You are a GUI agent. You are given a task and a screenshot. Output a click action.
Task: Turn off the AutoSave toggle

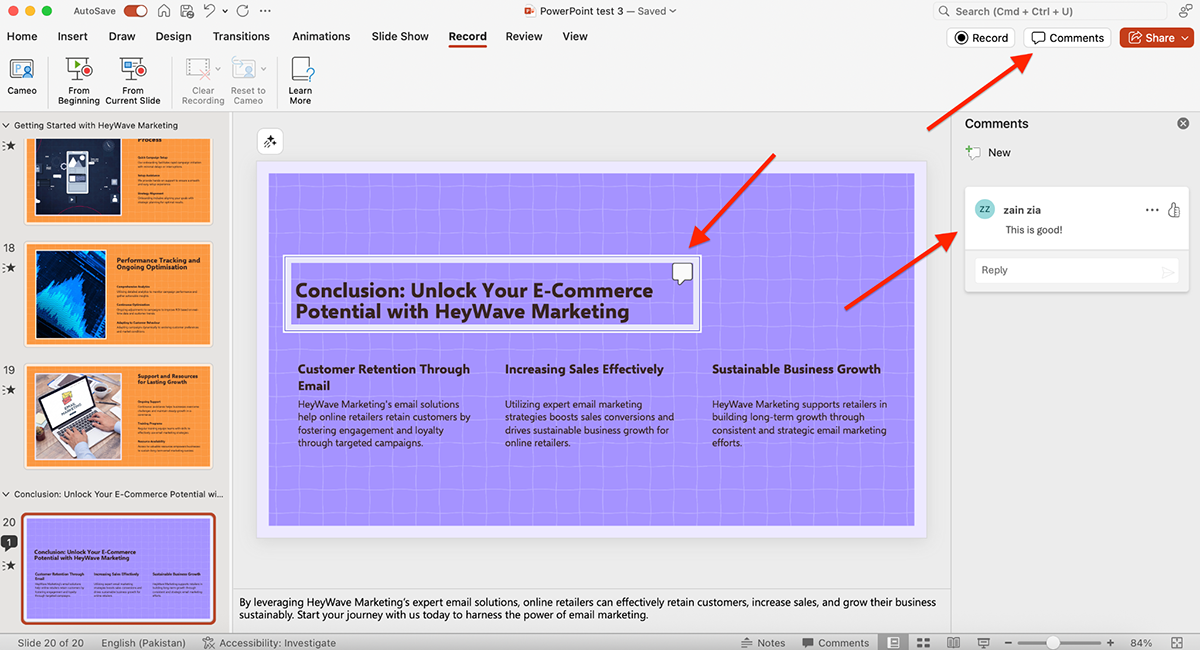click(135, 11)
